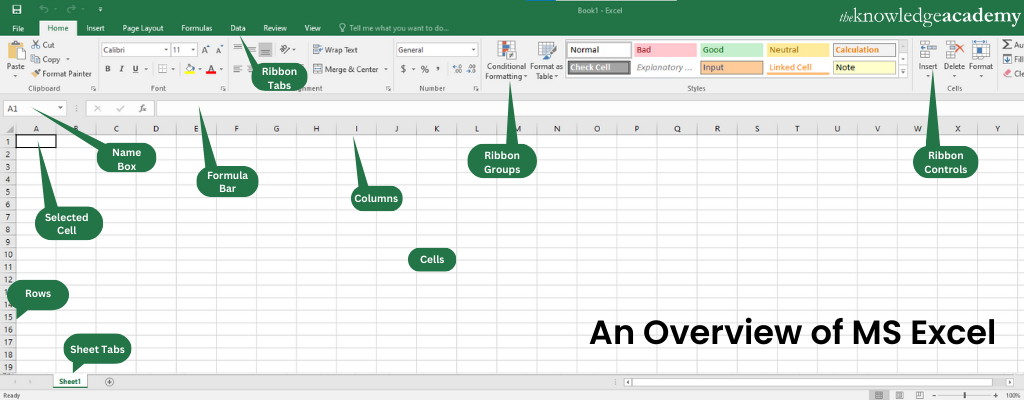Apply the Good cell style
The image size is (1024, 400).
click(x=730, y=49)
